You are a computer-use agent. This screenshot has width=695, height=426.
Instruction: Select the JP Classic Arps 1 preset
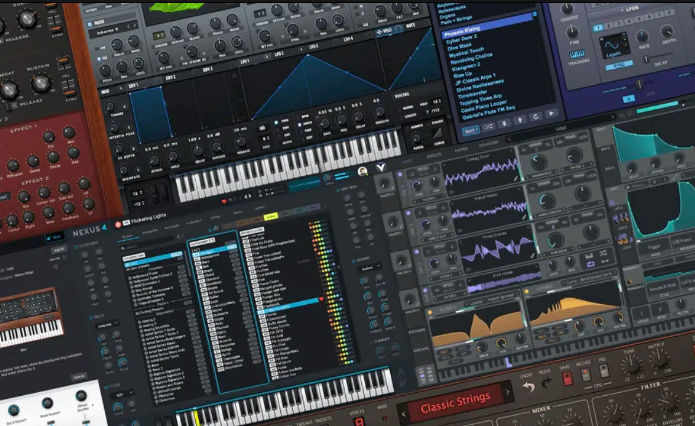(477, 79)
